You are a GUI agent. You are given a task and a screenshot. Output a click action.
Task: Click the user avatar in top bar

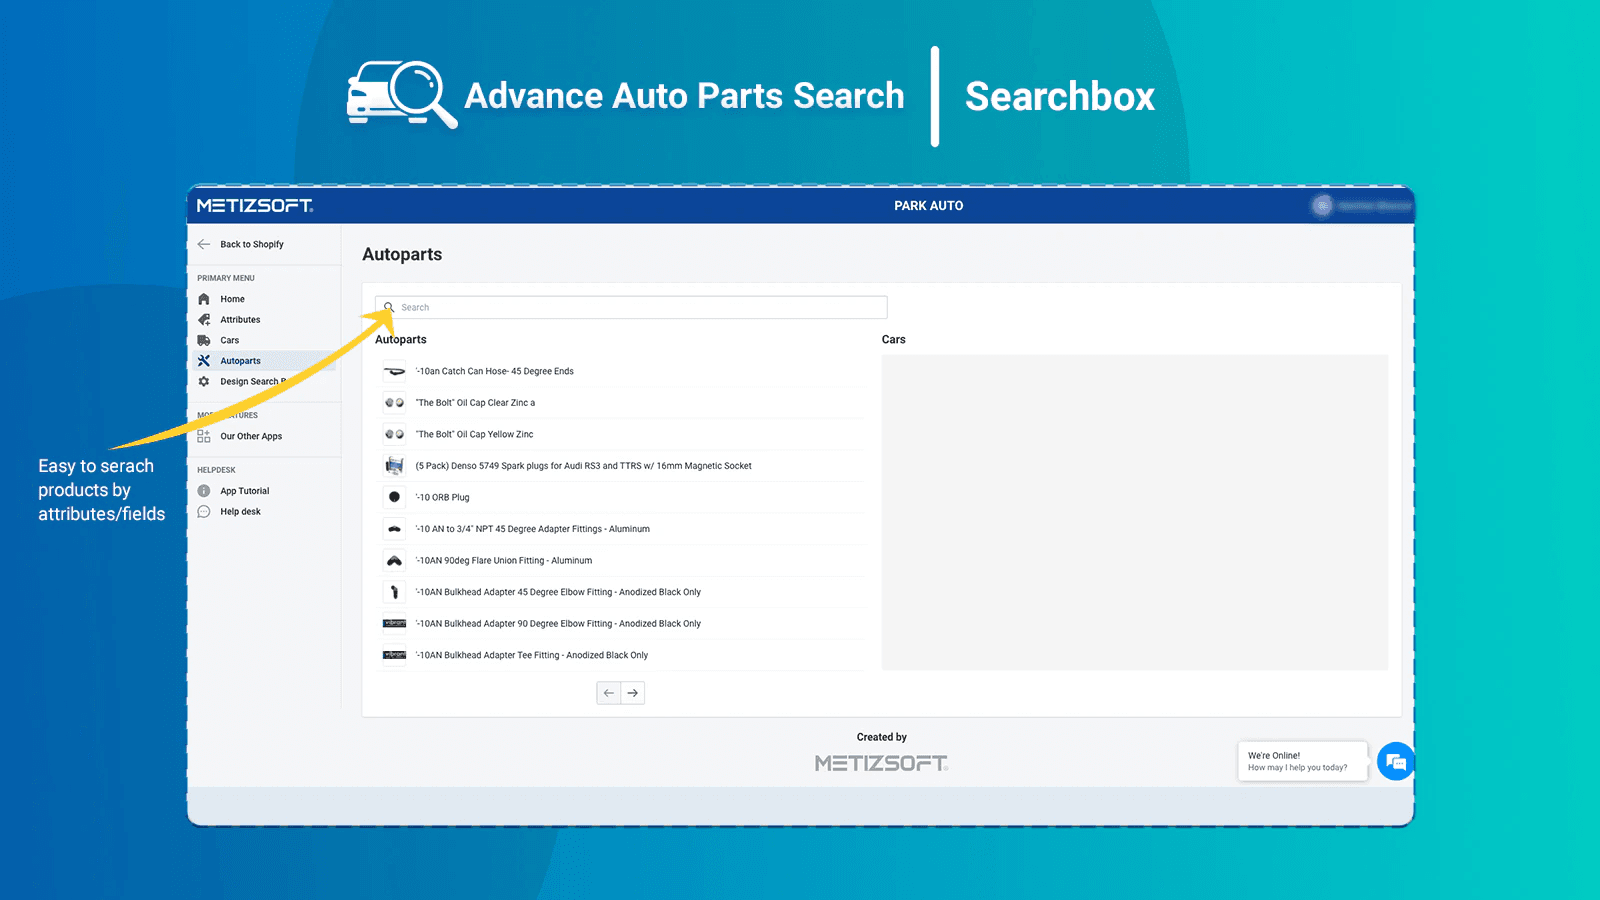pyautogui.click(x=1322, y=206)
